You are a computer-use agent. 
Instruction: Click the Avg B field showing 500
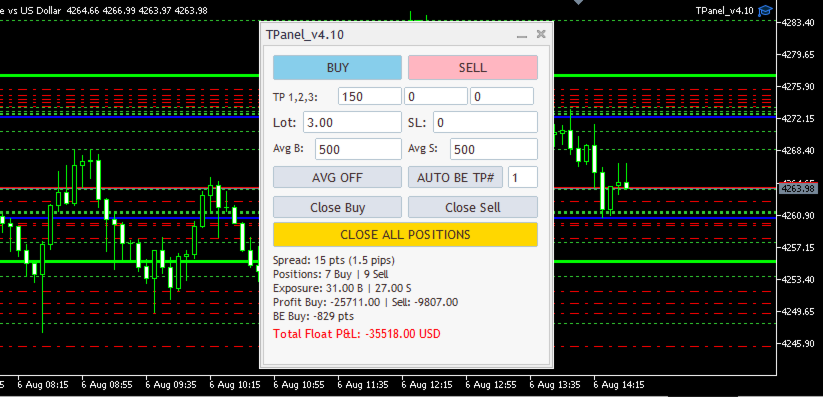point(358,149)
